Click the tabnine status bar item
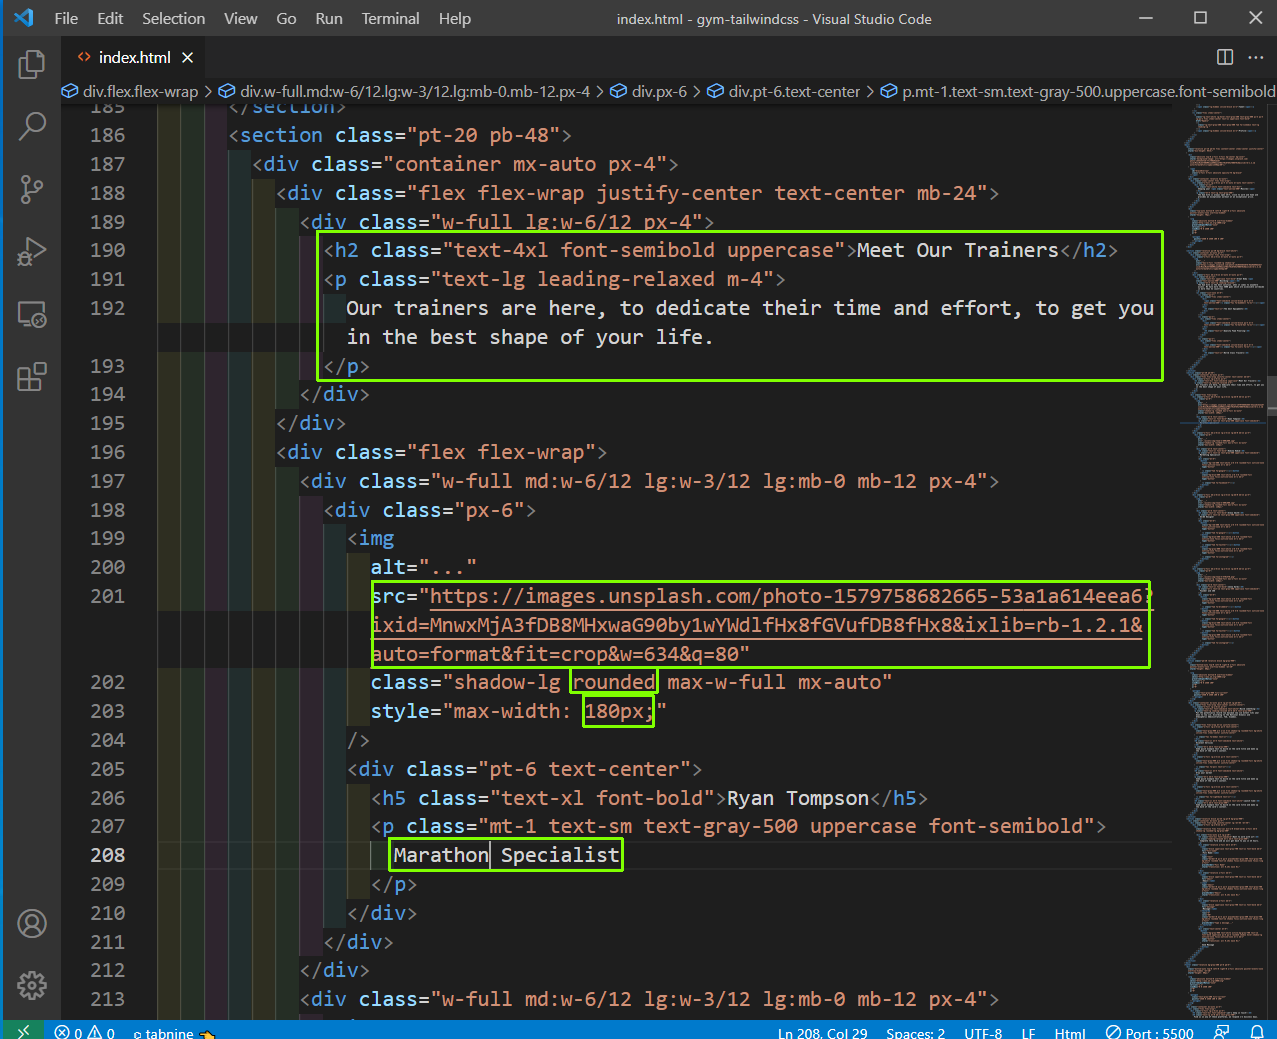The image size is (1277, 1039). 174,1032
